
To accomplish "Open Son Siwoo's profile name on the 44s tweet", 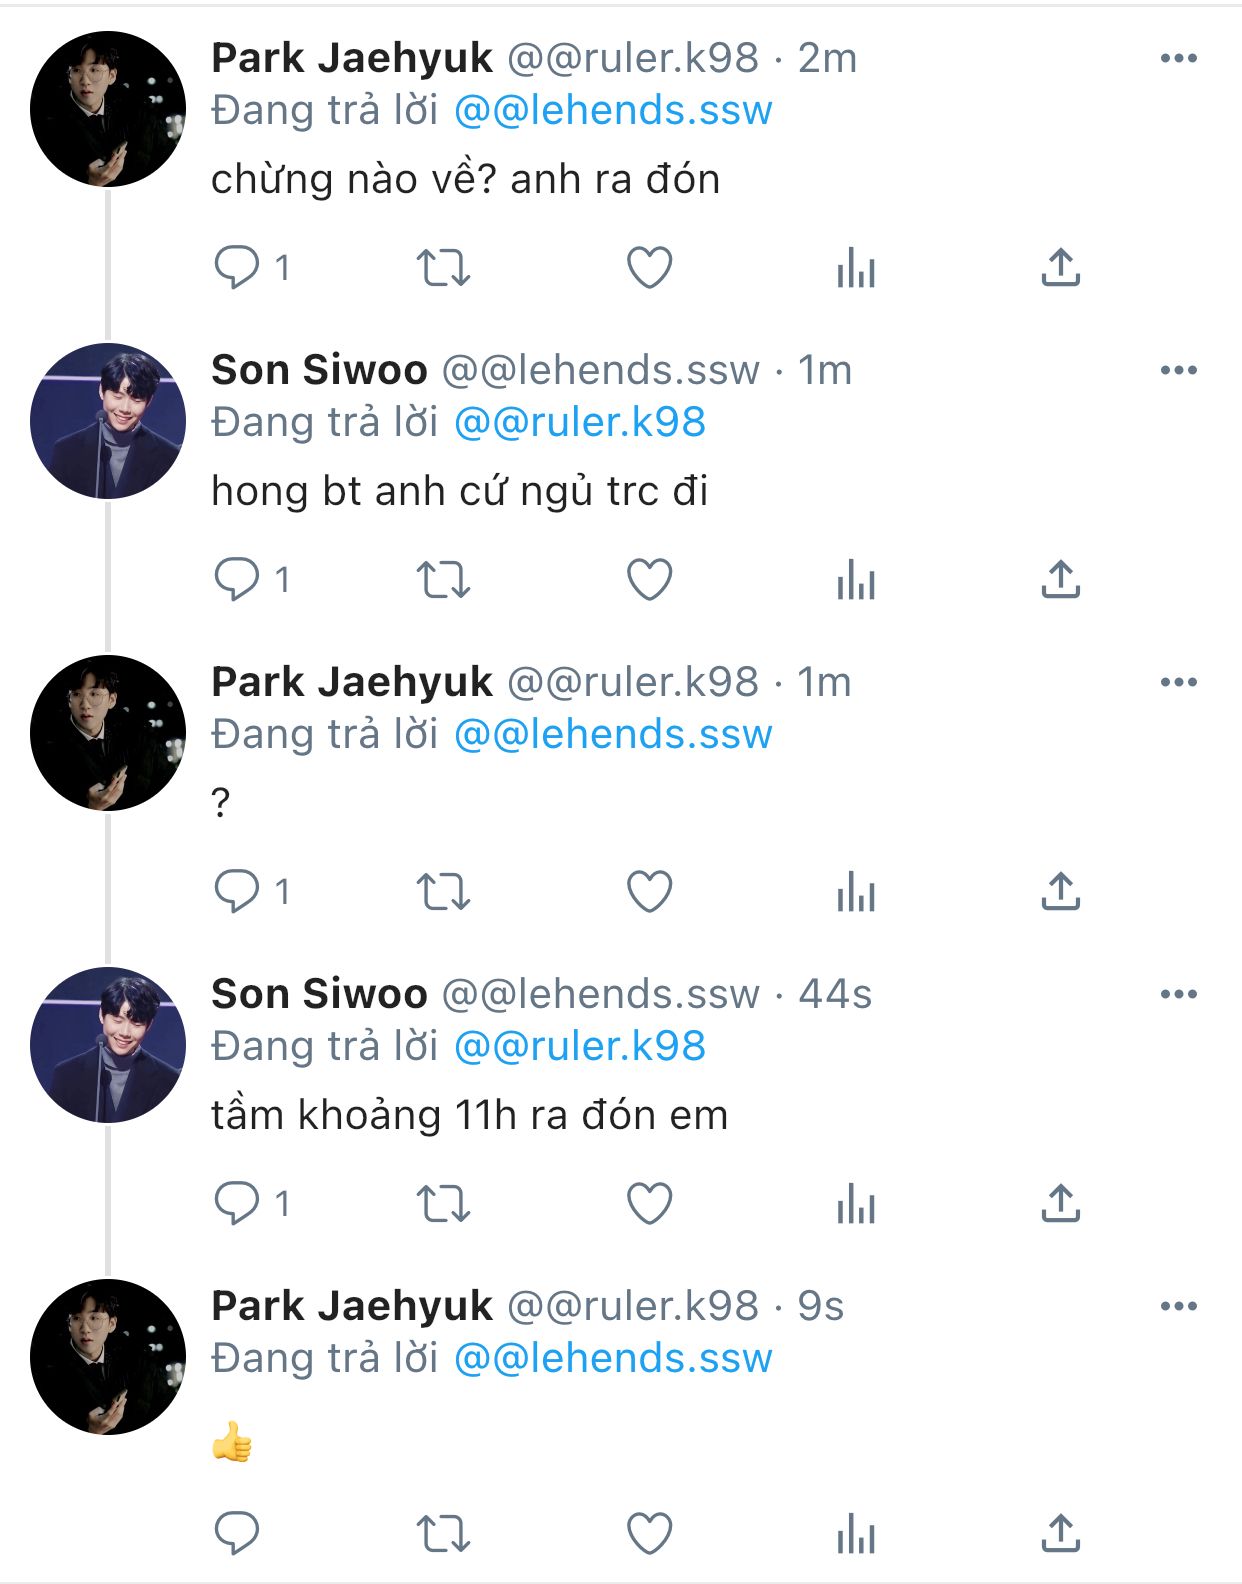I will point(319,995).
